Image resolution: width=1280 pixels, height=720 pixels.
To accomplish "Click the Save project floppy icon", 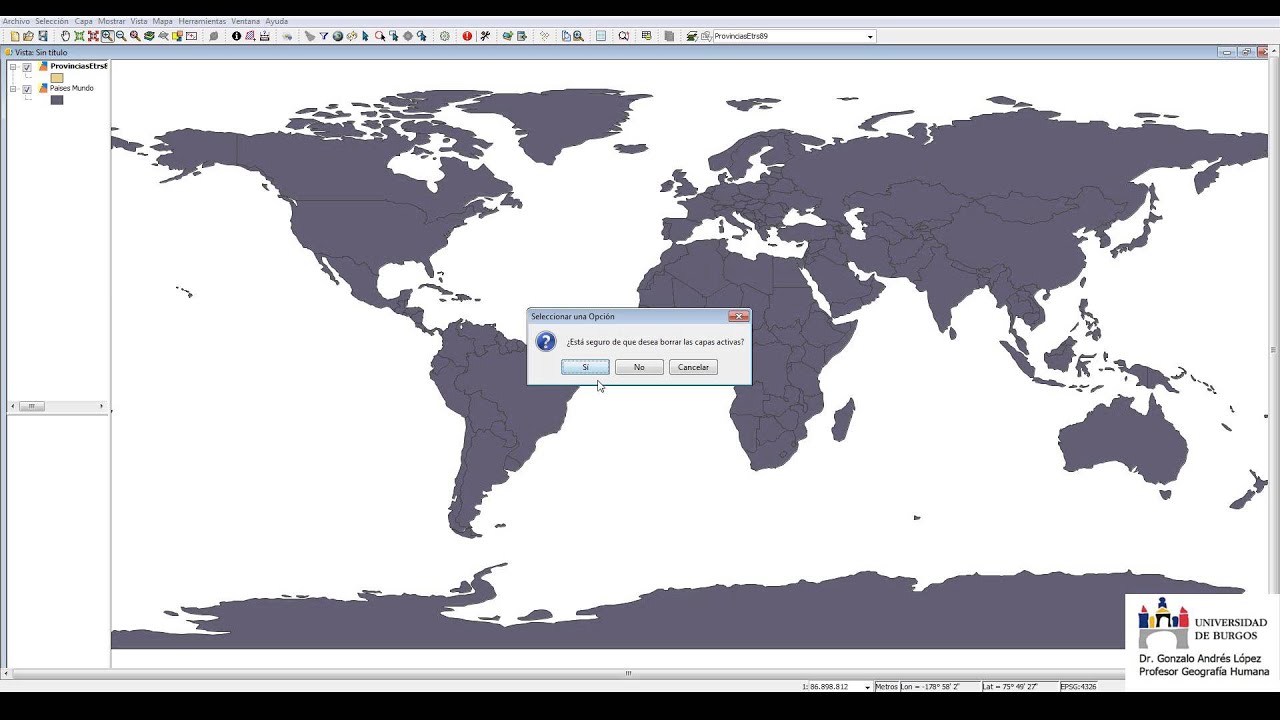I will (43, 36).
